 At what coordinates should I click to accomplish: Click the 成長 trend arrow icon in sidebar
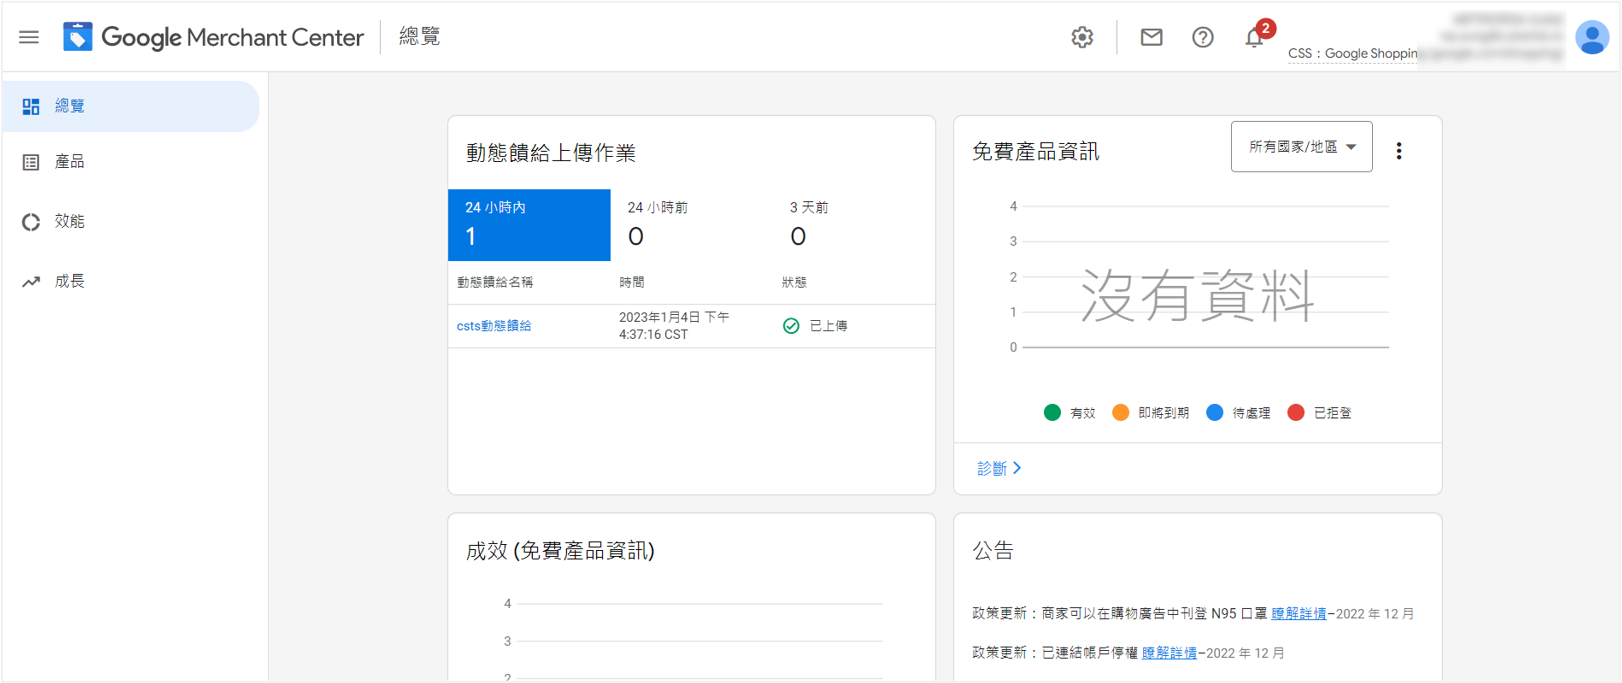coord(31,282)
